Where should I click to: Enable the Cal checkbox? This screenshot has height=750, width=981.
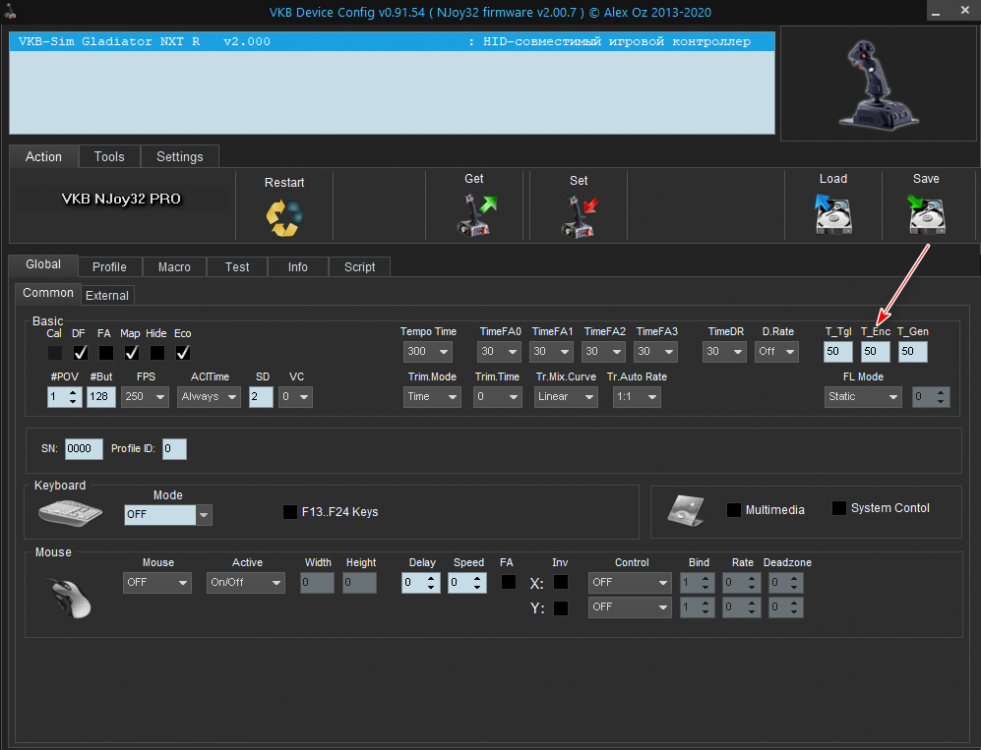(x=54, y=352)
